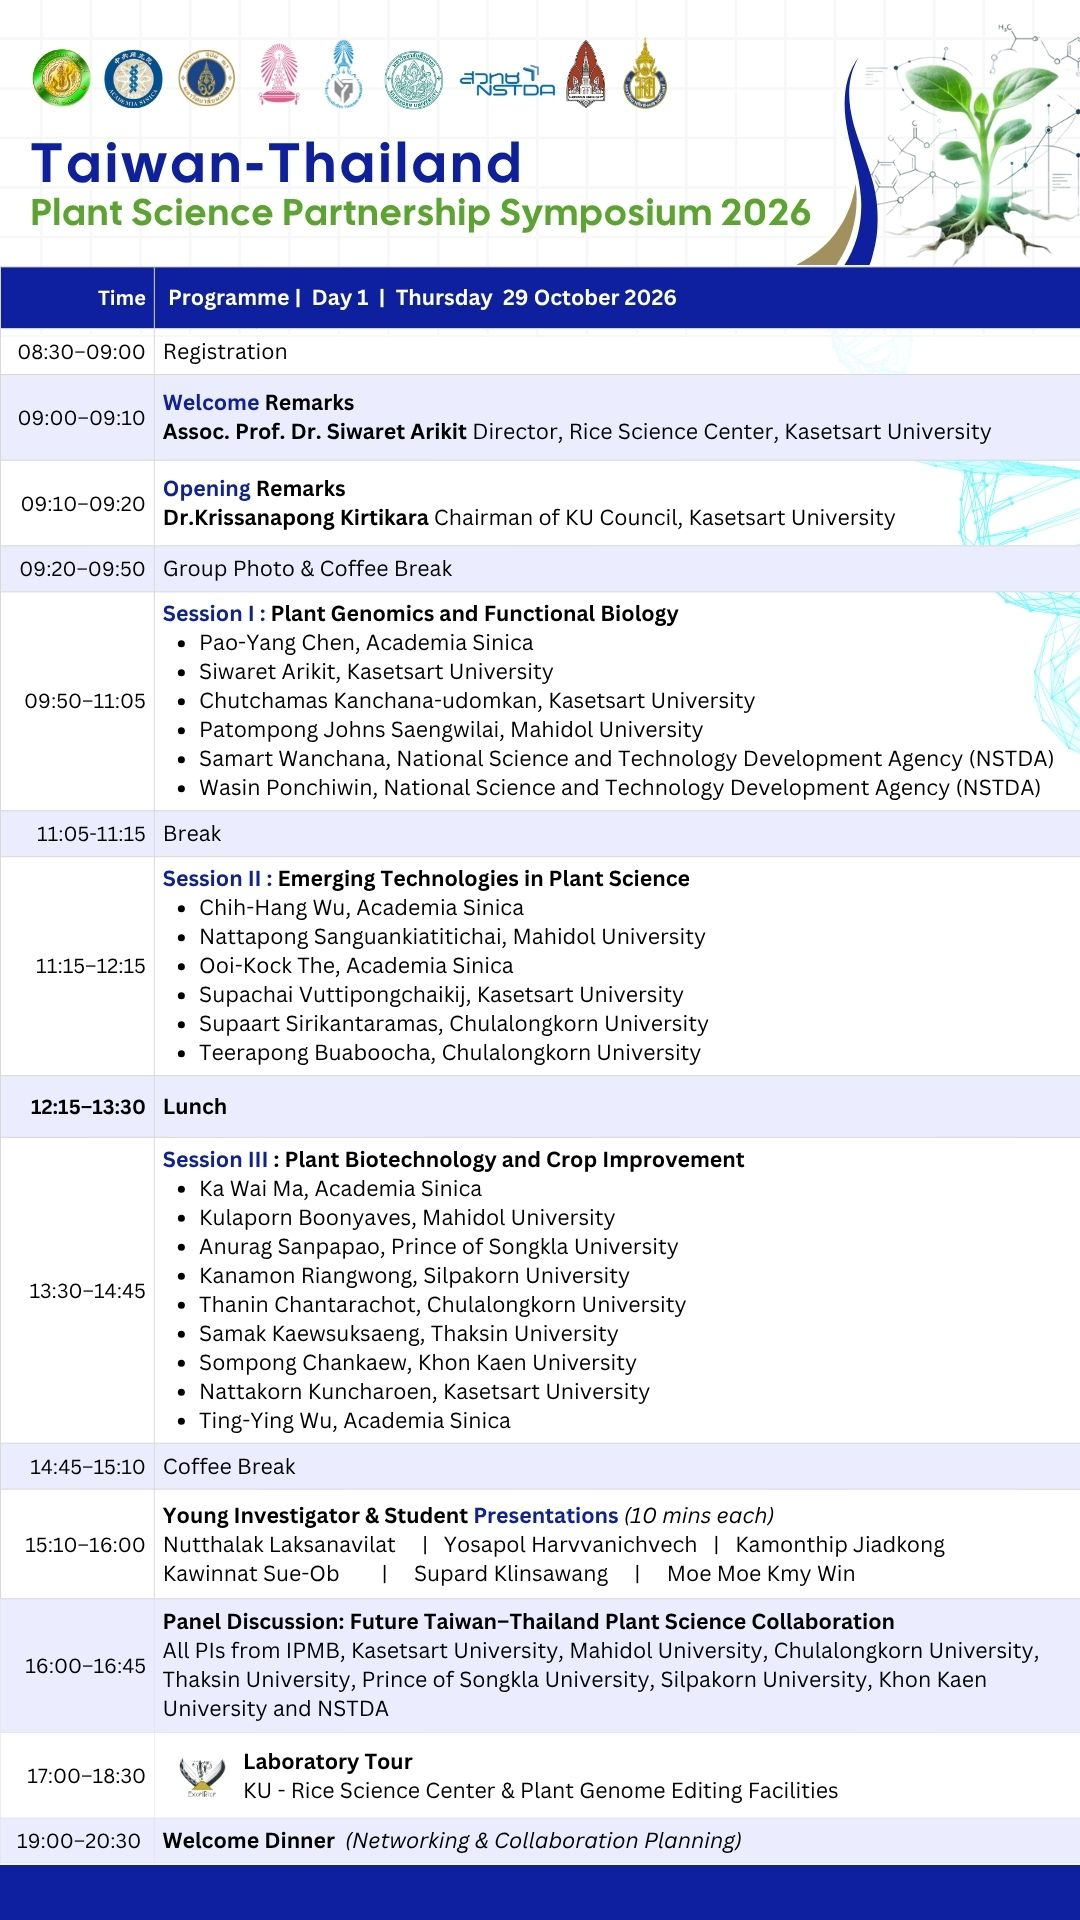Select the 08:30–09:00 time cell
The height and width of the screenshot is (1920, 1080).
pyautogui.click(x=78, y=352)
